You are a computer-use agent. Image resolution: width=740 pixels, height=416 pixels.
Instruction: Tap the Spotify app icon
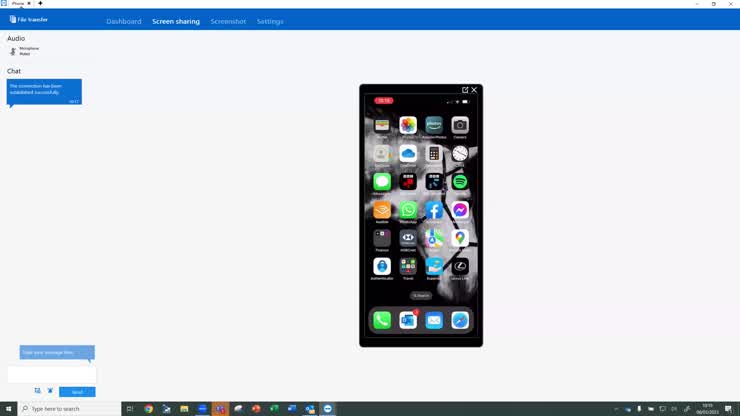pyautogui.click(x=460, y=182)
